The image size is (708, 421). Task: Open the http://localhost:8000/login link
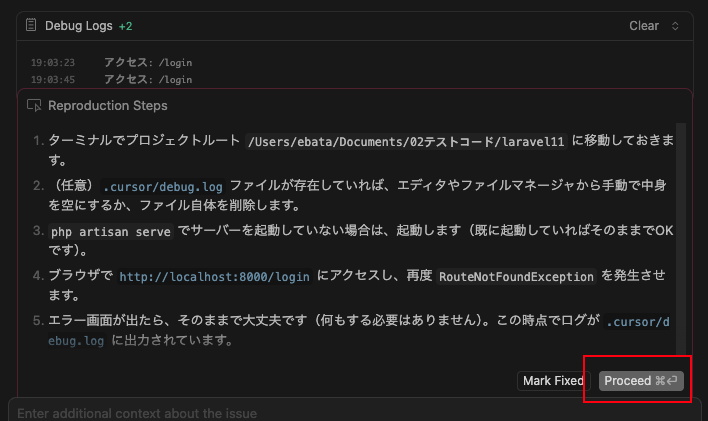point(212,276)
